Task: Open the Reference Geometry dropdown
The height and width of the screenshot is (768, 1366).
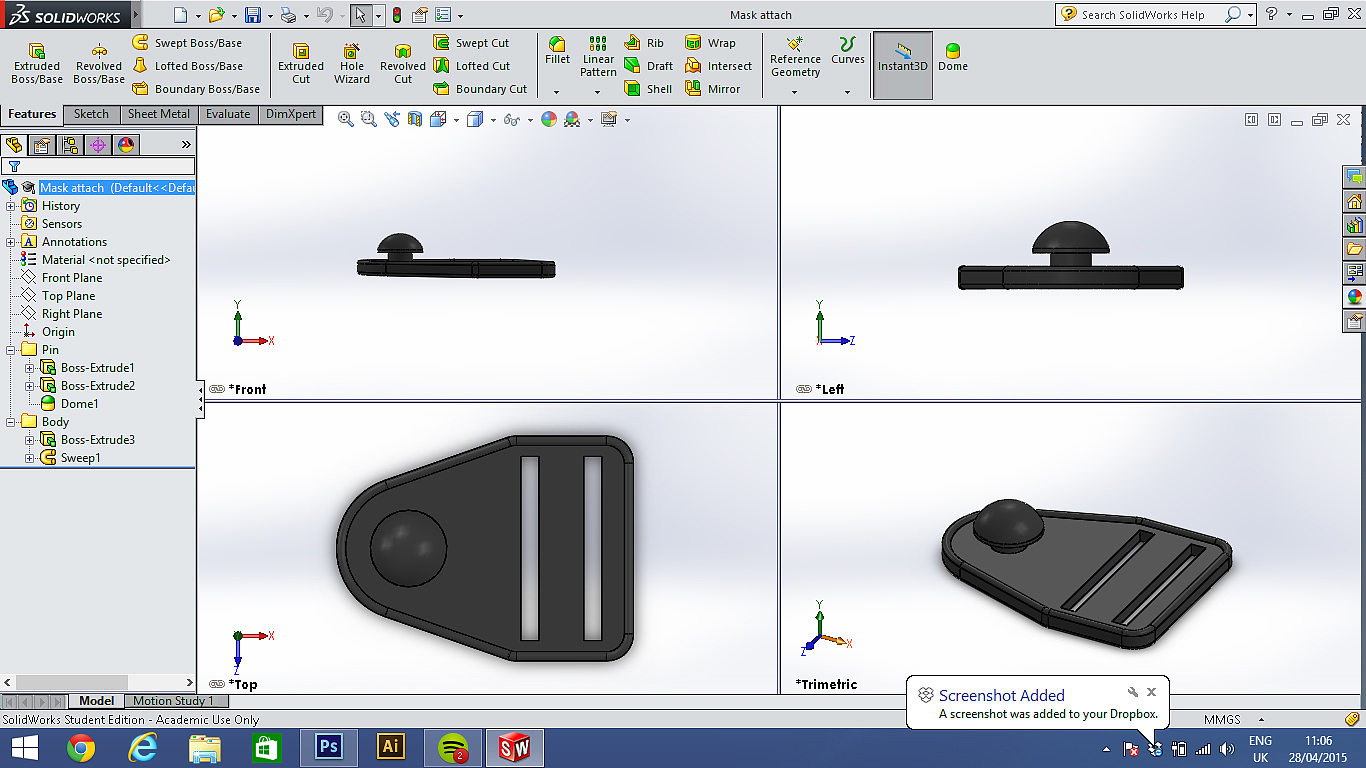Action: click(795, 92)
